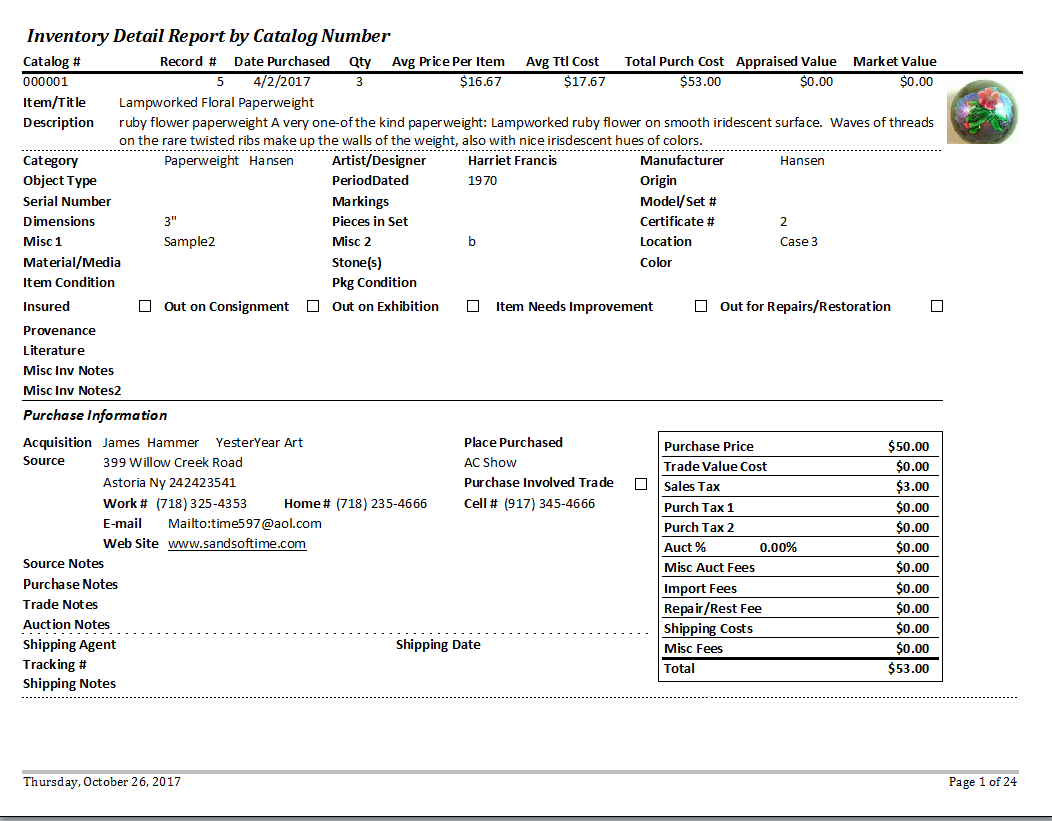Click the Mailto:time597@aol.com email address

(x=245, y=524)
